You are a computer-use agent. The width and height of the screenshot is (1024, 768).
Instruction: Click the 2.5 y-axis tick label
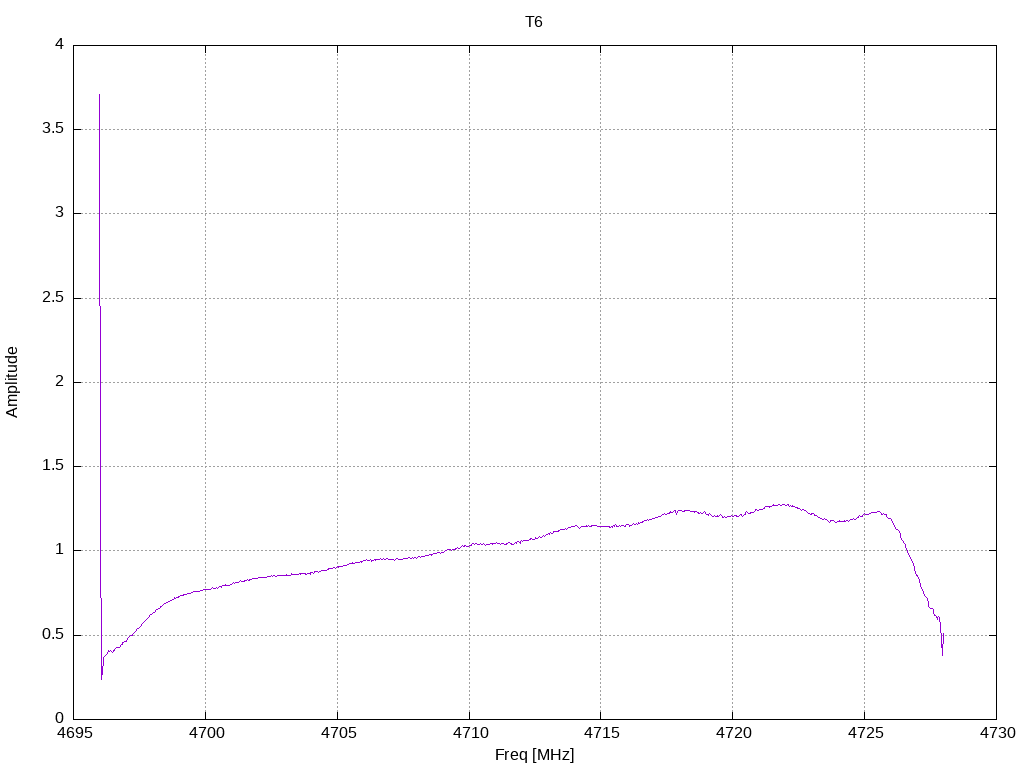(x=53, y=298)
